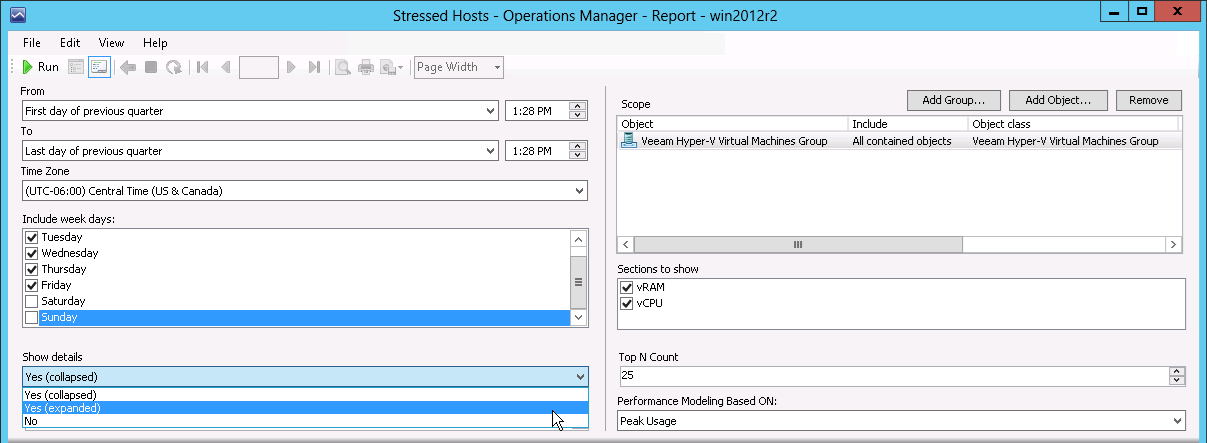Click week days list scroll up arrow

point(578,239)
